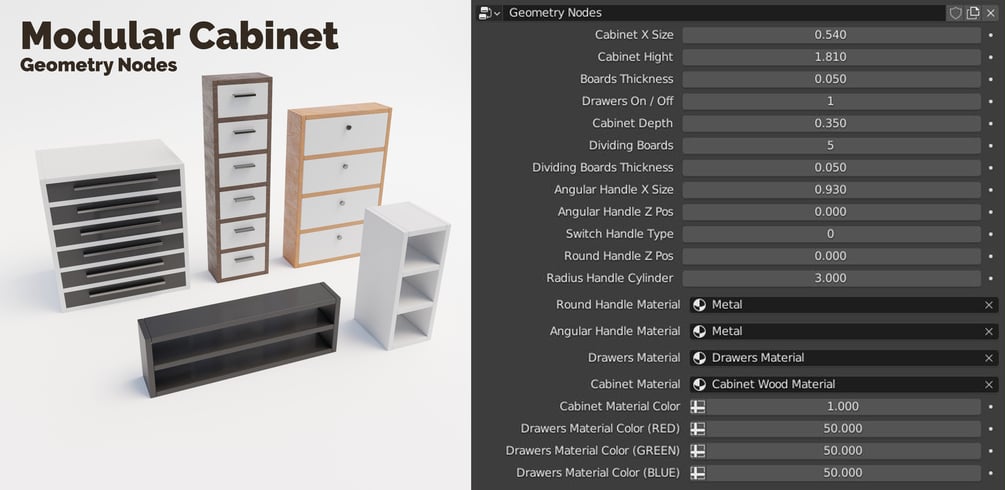
Task: Adjust Drawers Material Color (GREEN) value field
Action: pyautogui.click(x=843, y=451)
